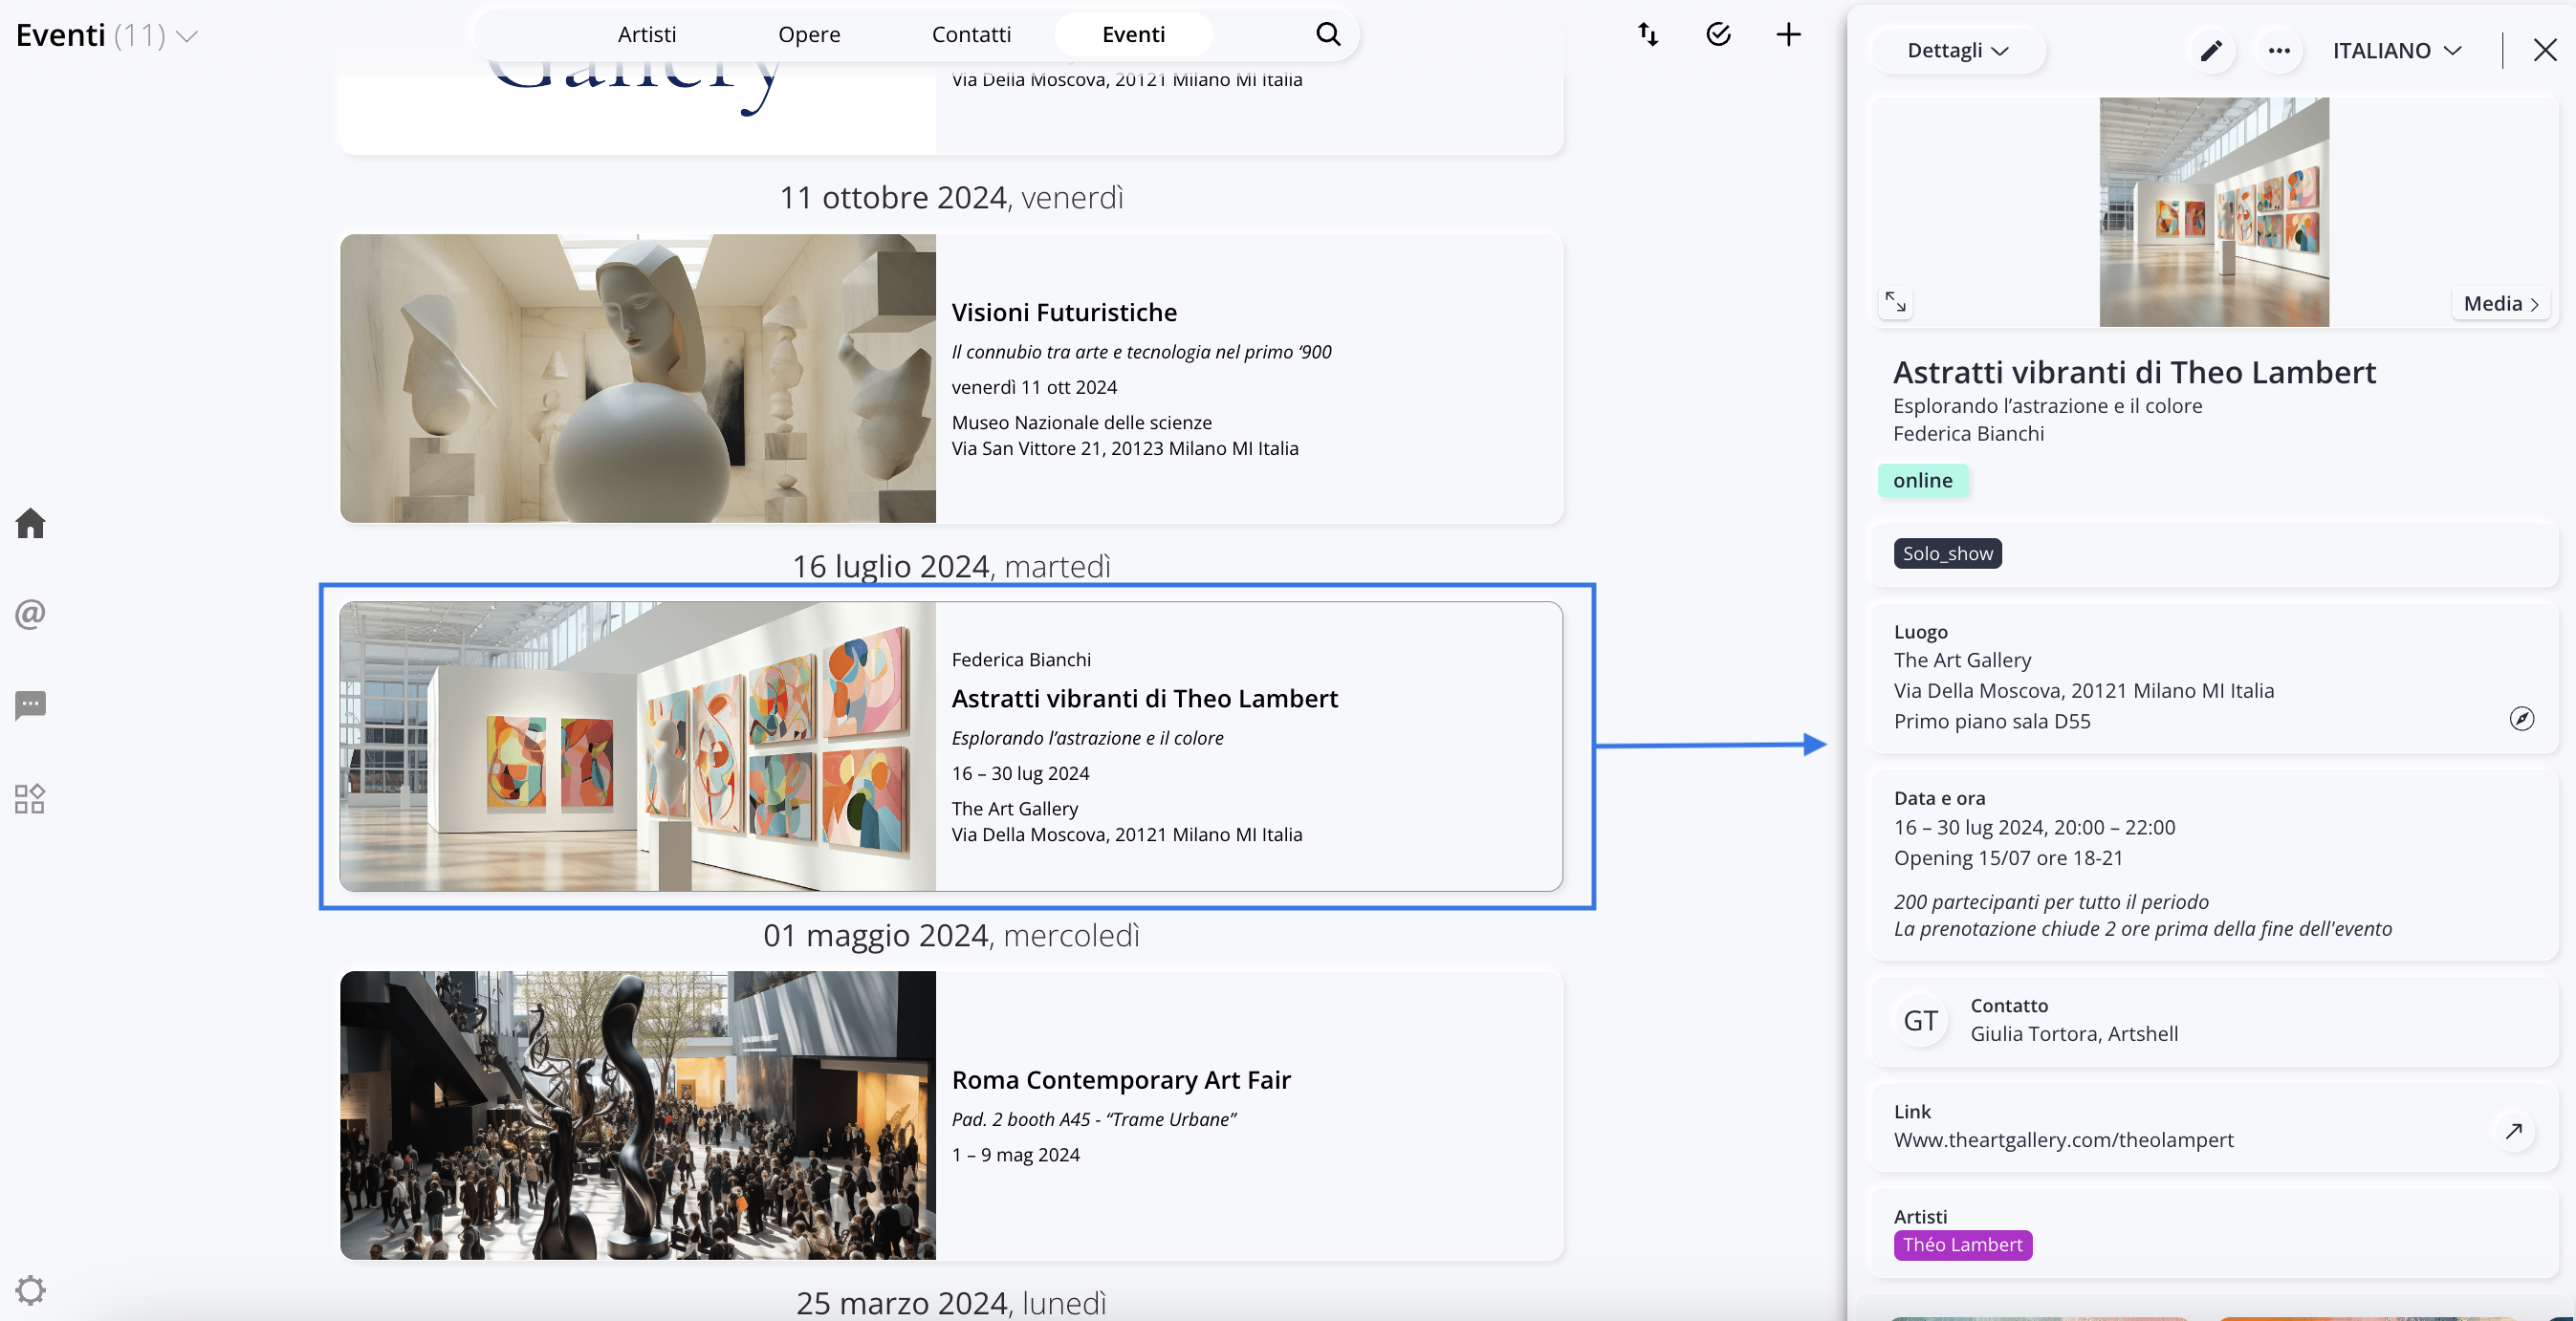Click the detail panel event image
Viewport: 2576px width, 1321px height.
point(2213,212)
